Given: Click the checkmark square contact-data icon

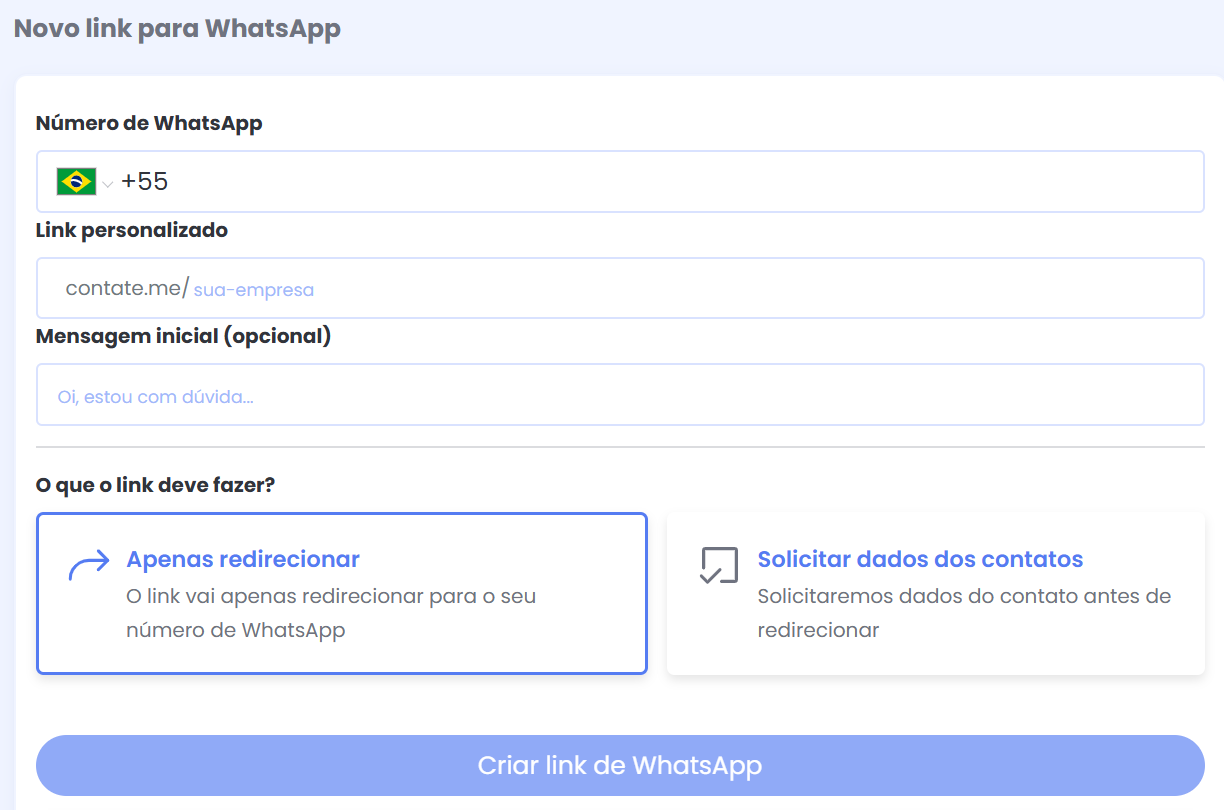Looking at the screenshot, I should (x=718, y=565).
